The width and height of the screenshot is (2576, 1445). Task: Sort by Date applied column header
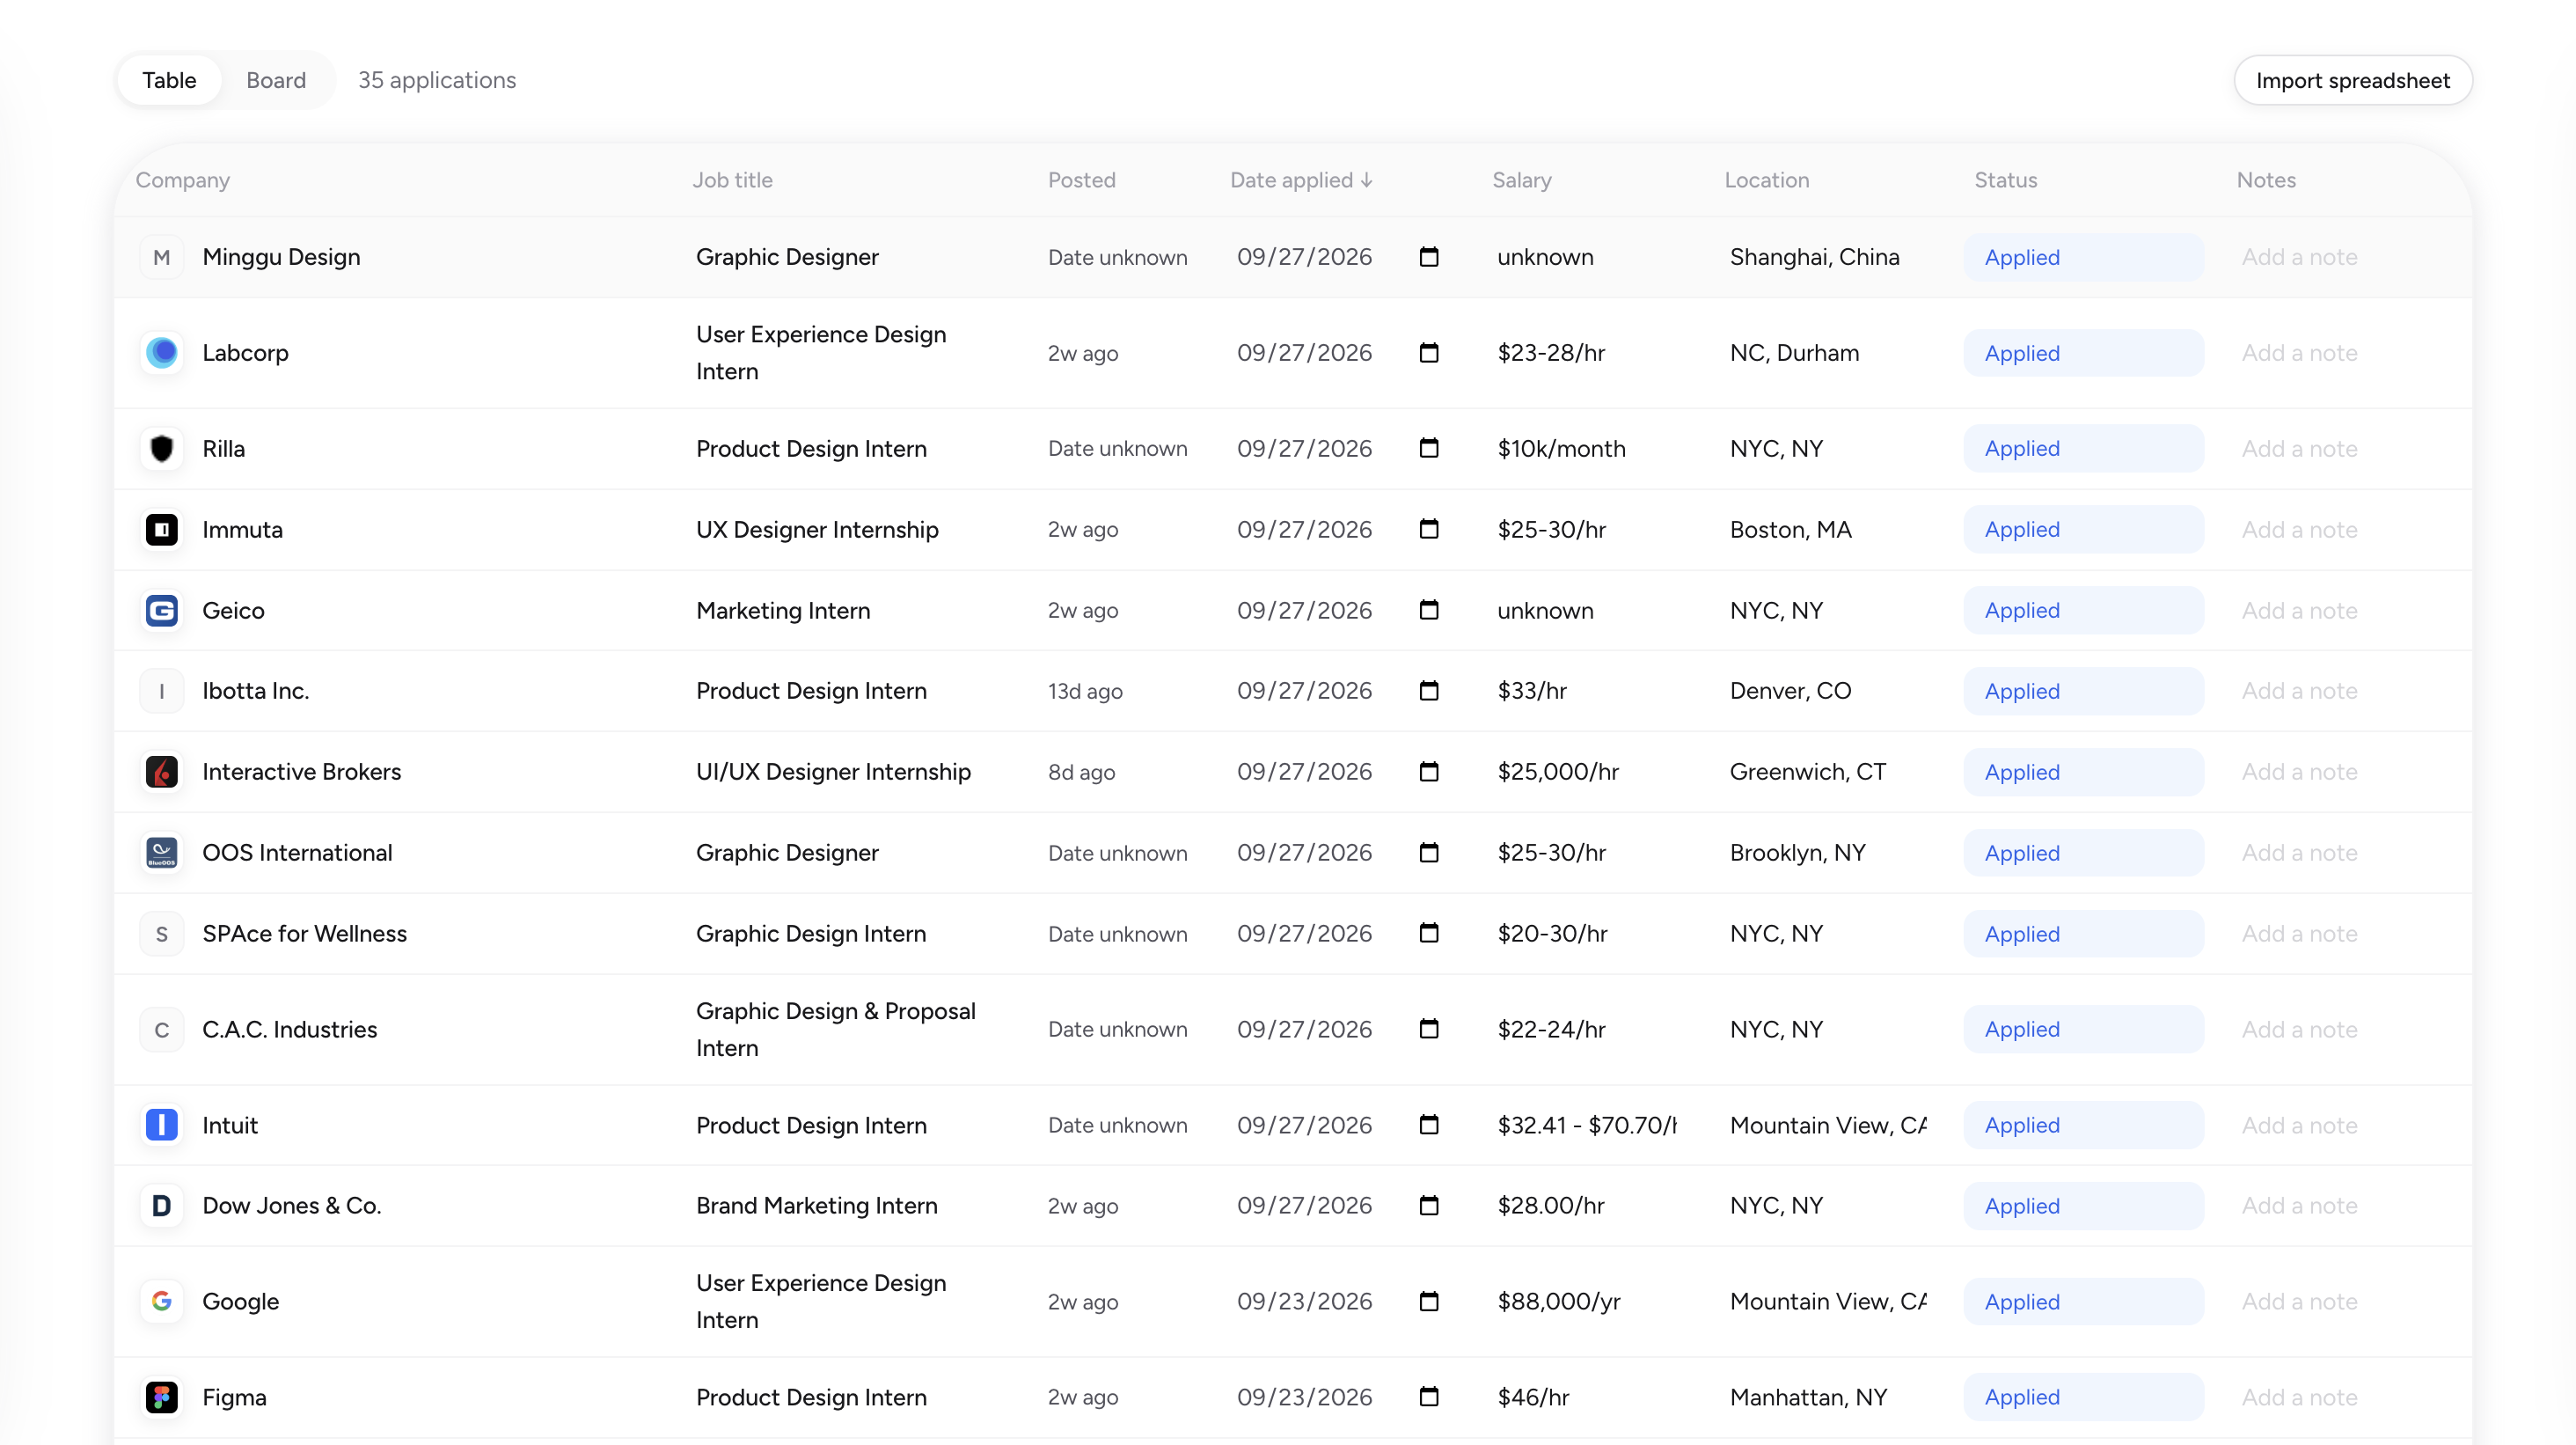click(1301, 180)
